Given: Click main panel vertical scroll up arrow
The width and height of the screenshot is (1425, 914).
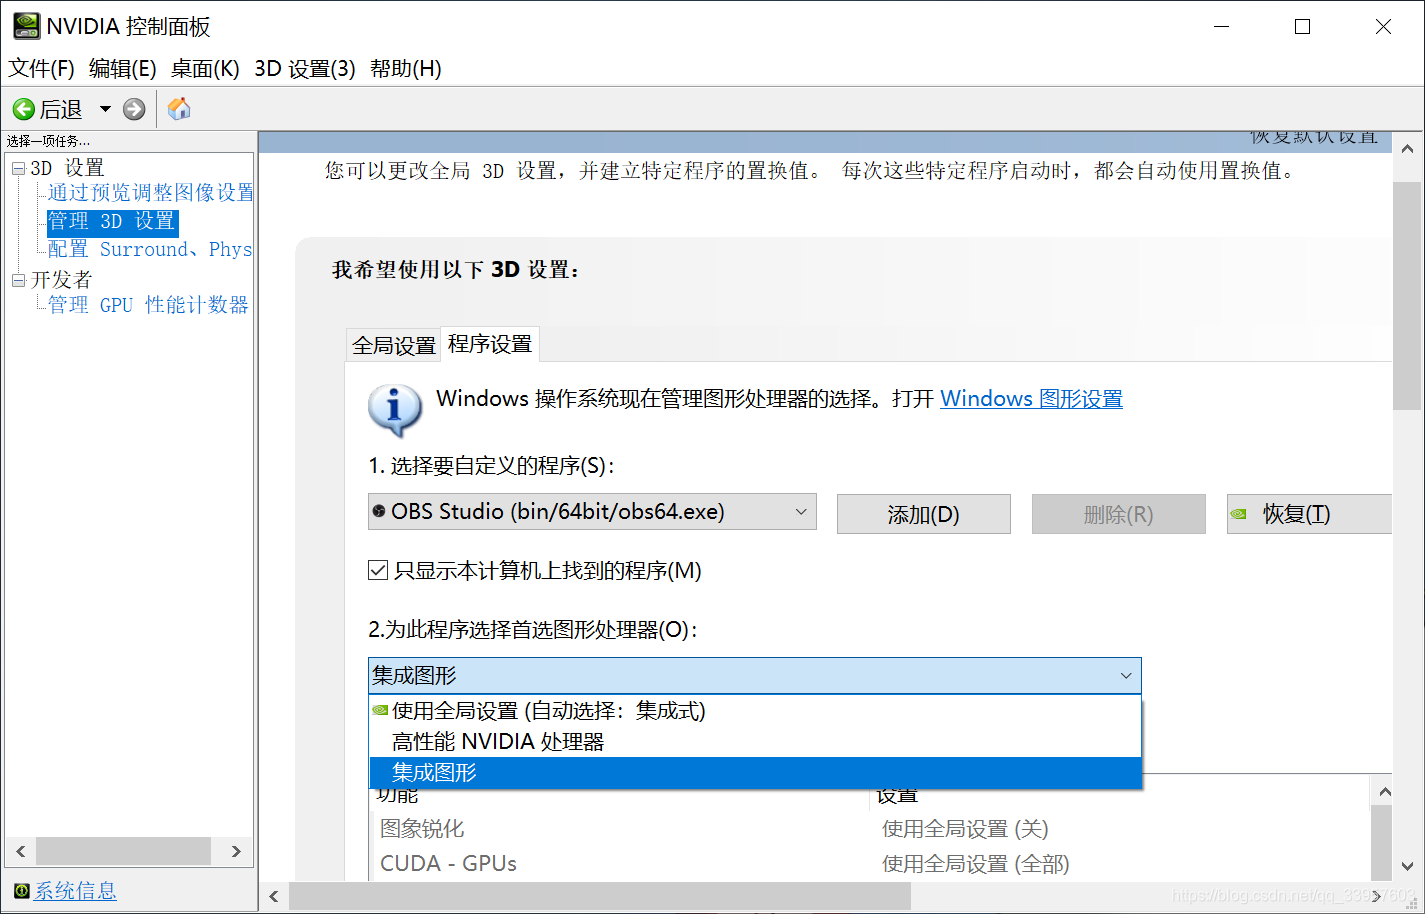Looking at the screenshot, I should coord(1407,149).
